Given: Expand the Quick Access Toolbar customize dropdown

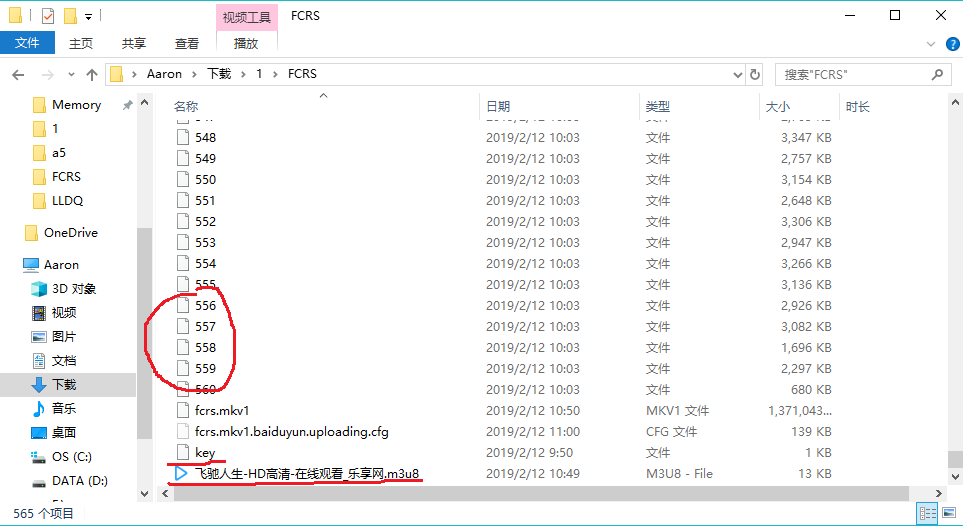Looking at the screenshot, I should point(88,16).
